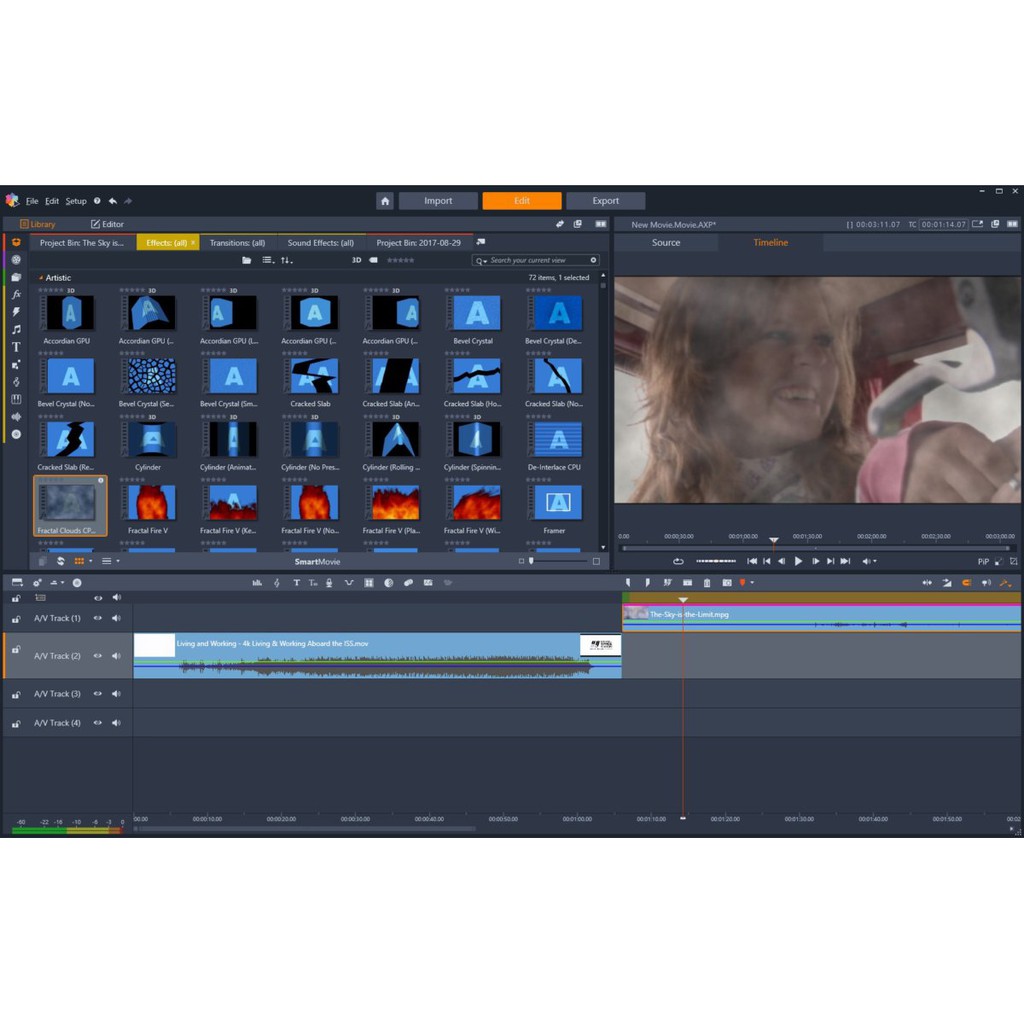Select the music note icon in the sidebar
Screen dimensions: 1024x1024
click(x=16, y=329)
